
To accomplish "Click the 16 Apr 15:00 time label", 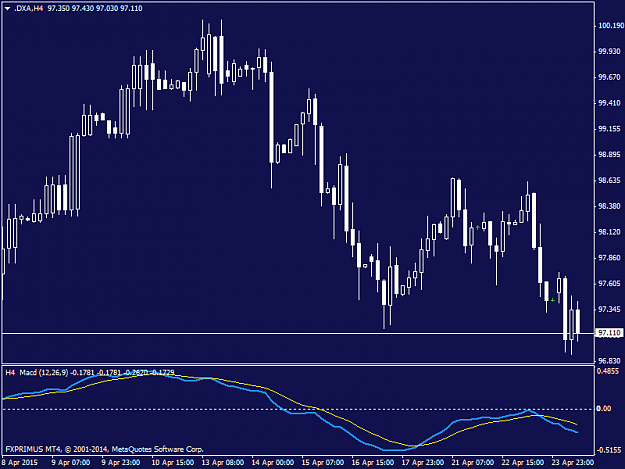I will [x=373, y=463].
